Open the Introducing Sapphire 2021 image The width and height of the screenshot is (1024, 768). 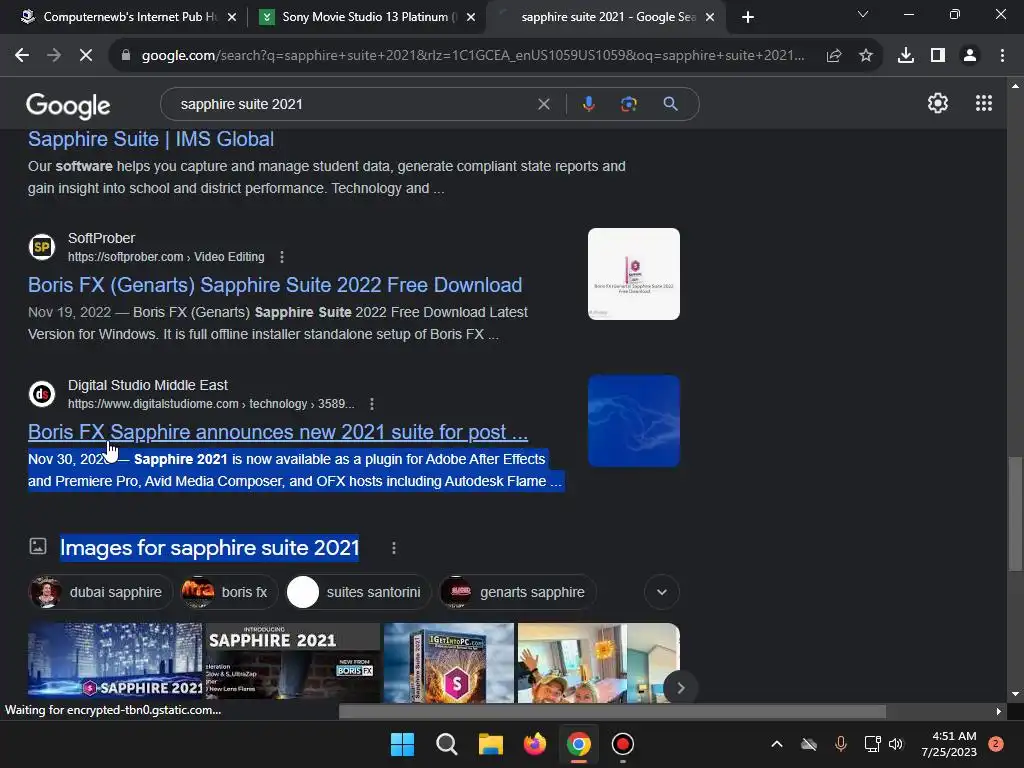click(293, 662)
